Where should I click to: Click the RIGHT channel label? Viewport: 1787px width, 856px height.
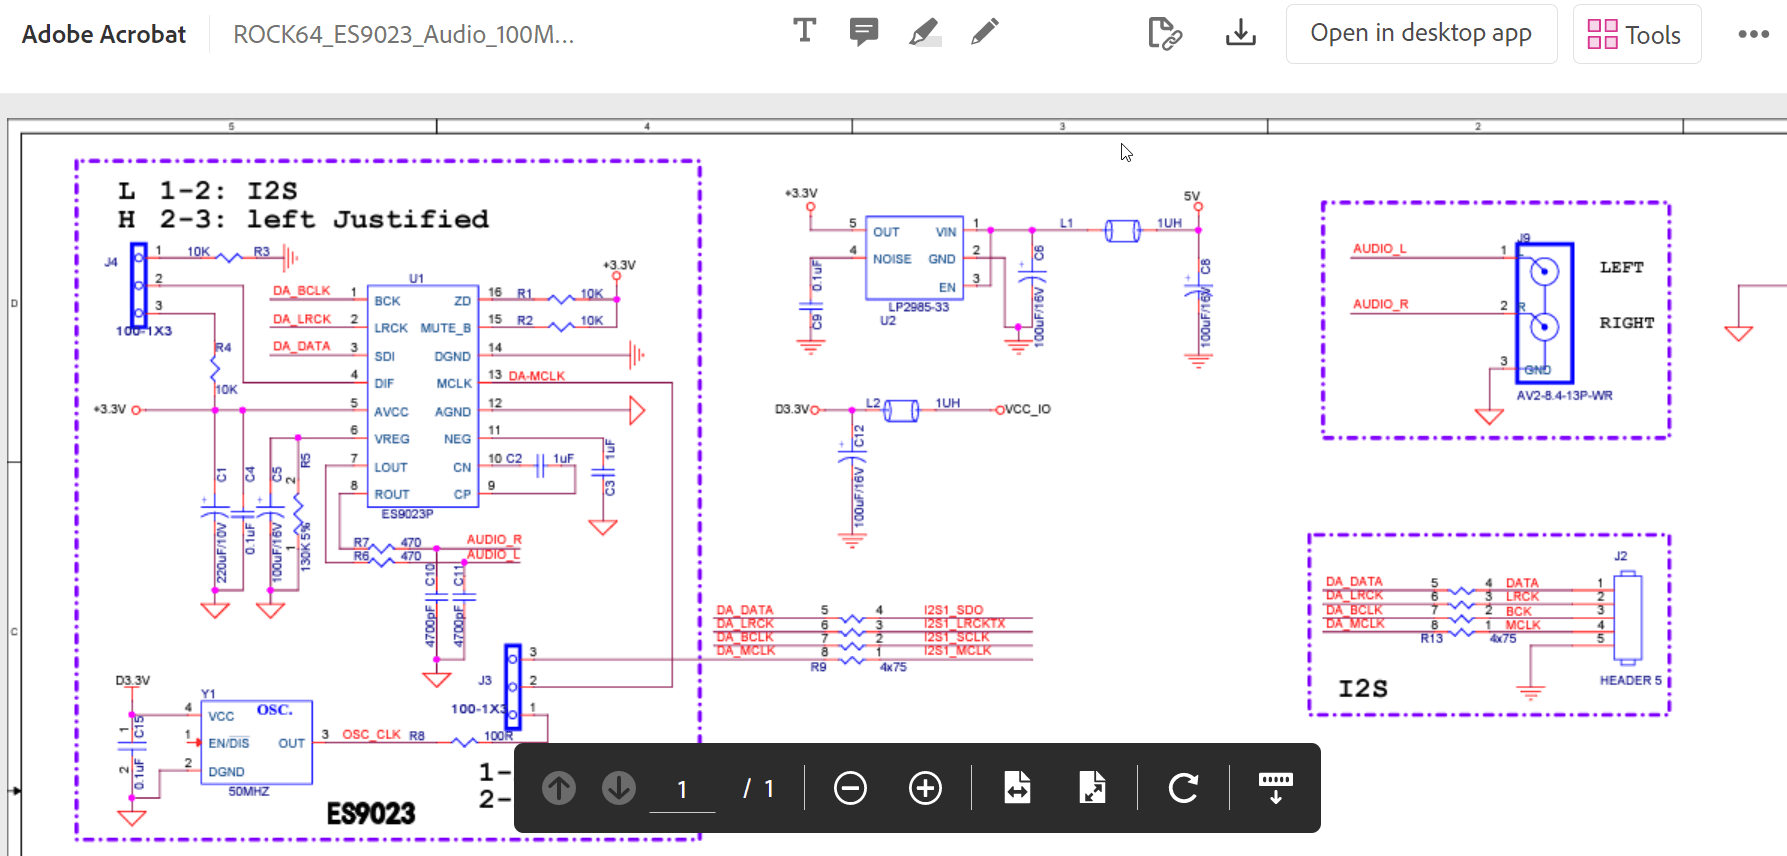point(1627,323)
